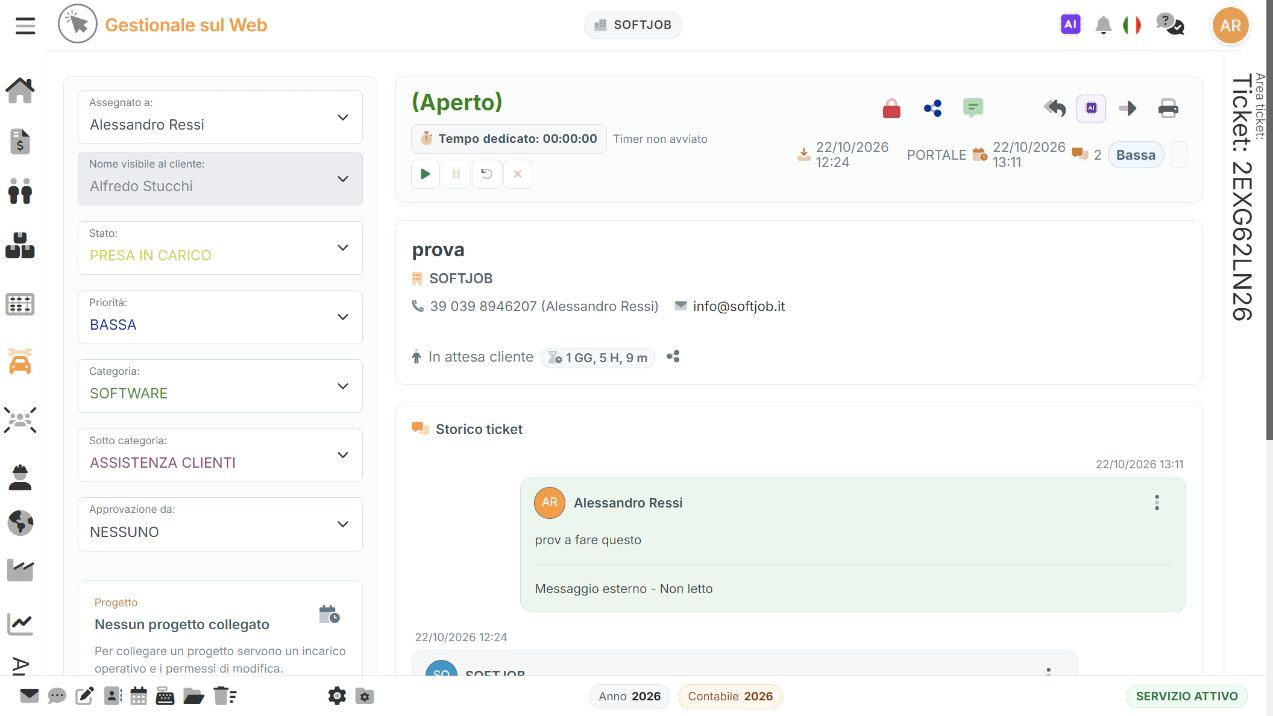1273x716 pixels.
Task: Start the ticket timer
Action: point(426,174)
